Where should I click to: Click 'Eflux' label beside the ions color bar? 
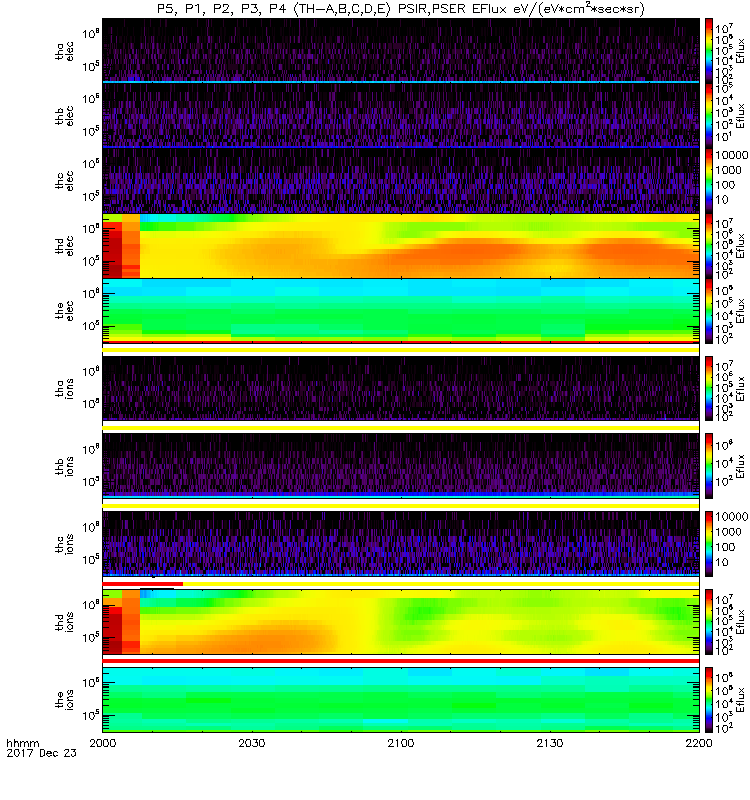(x=741, y=700)
